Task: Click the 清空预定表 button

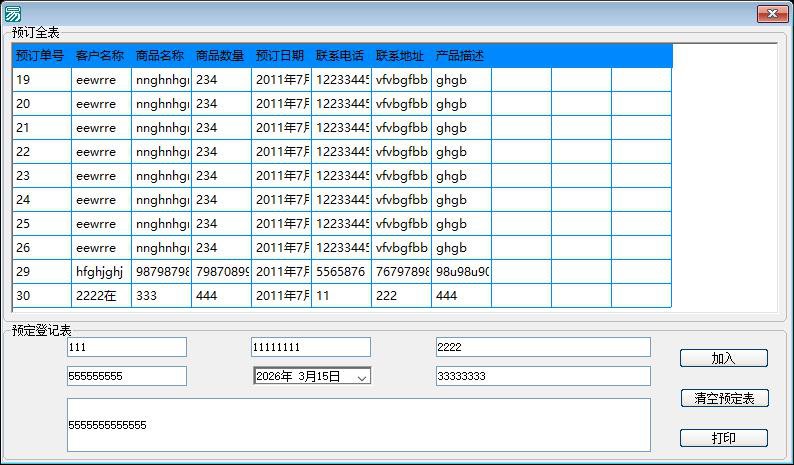Action: click(723, 398)
